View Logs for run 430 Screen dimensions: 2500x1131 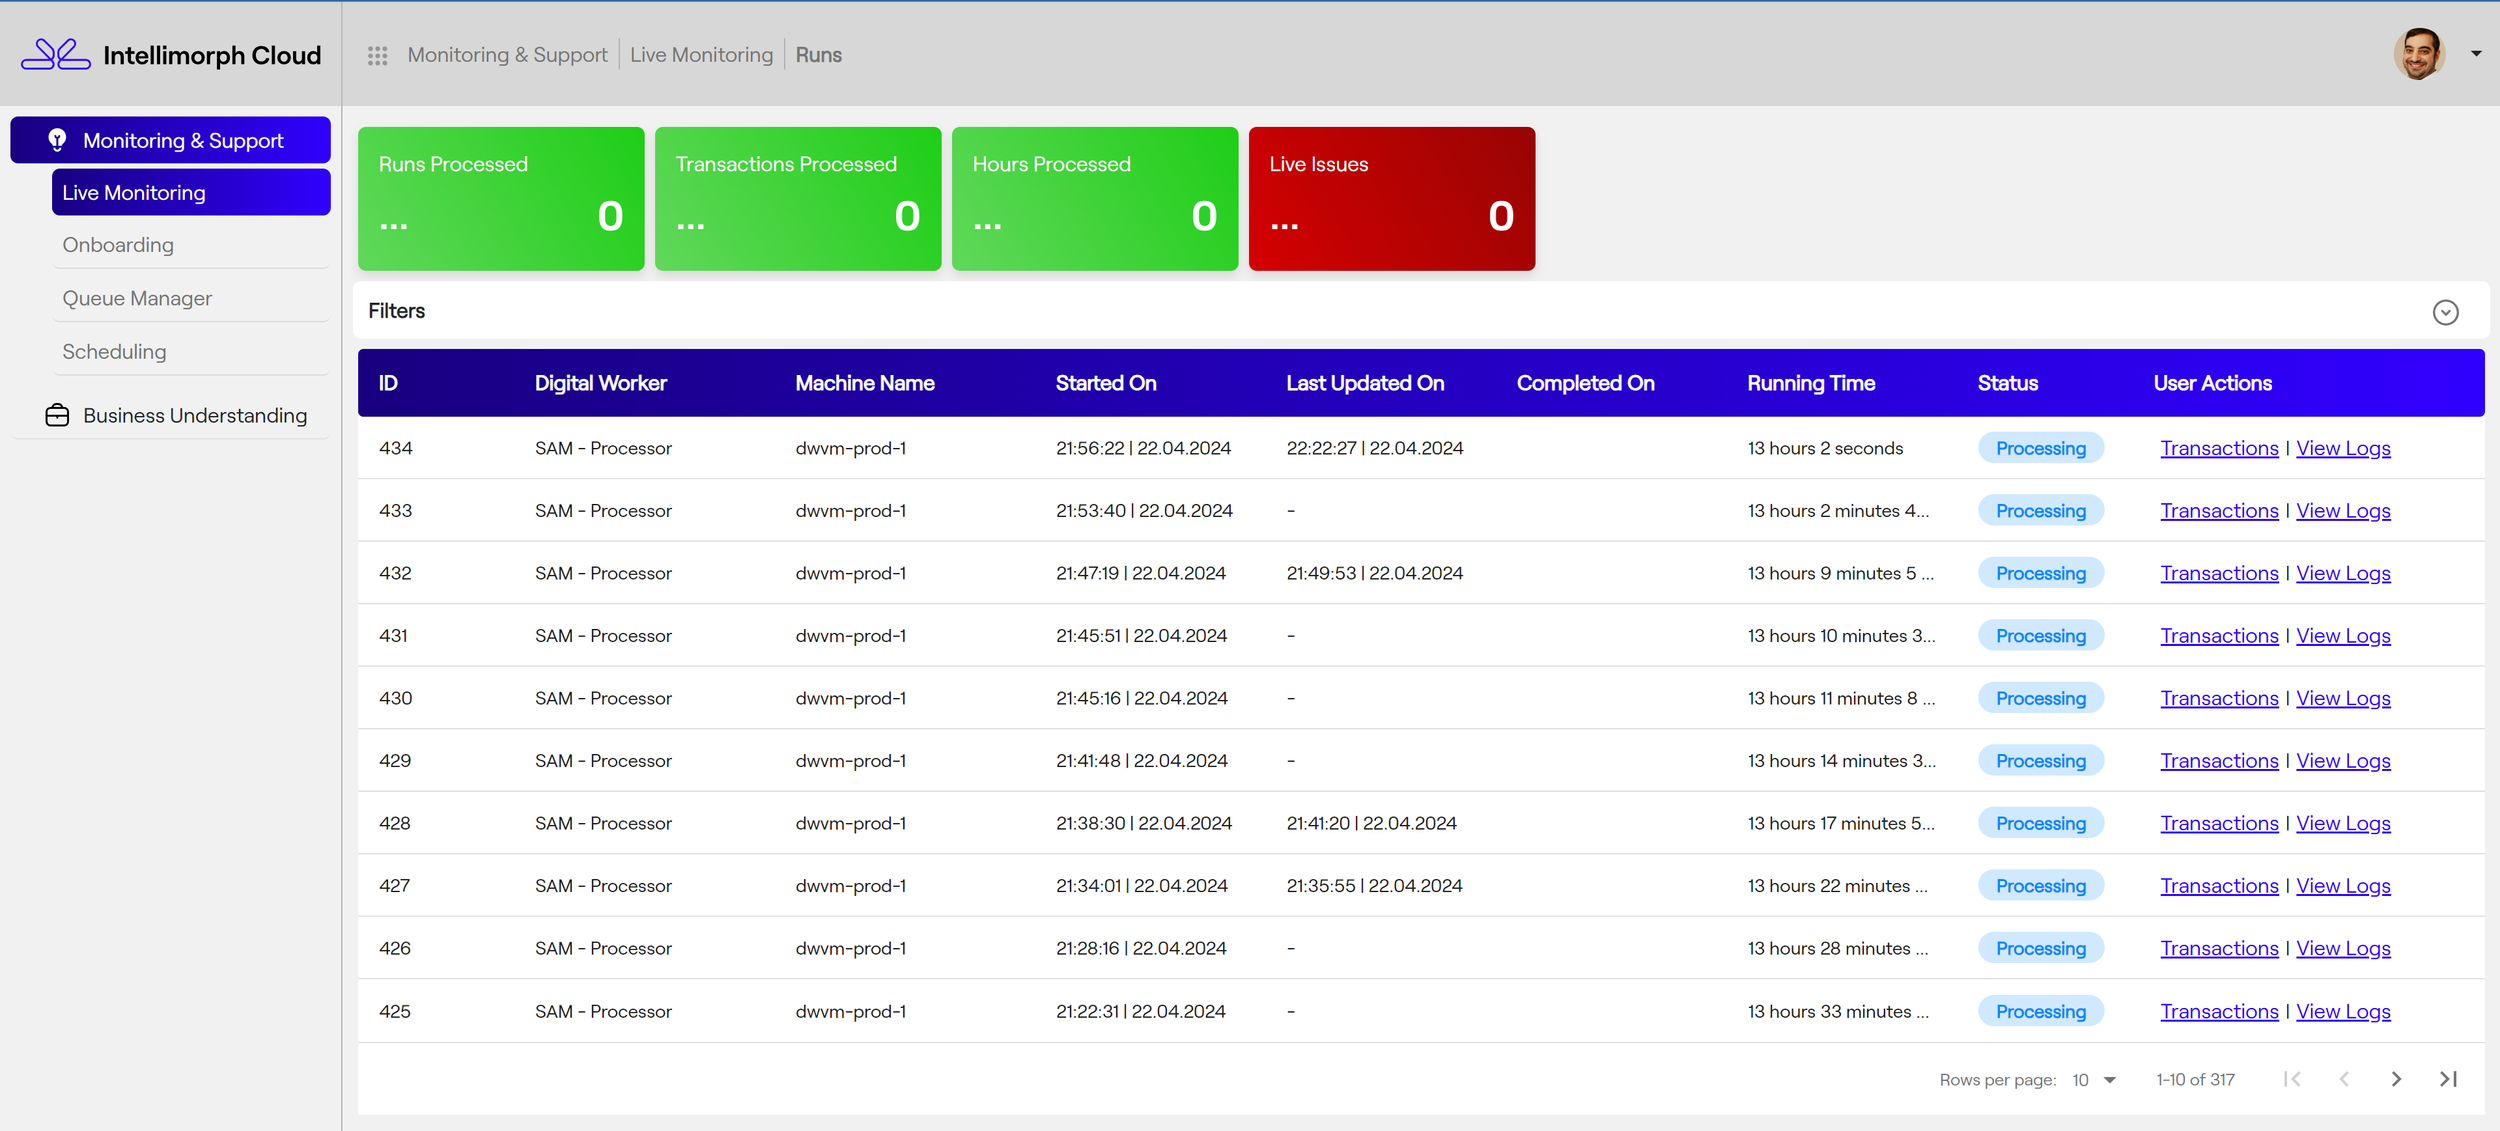point(2342,698)
